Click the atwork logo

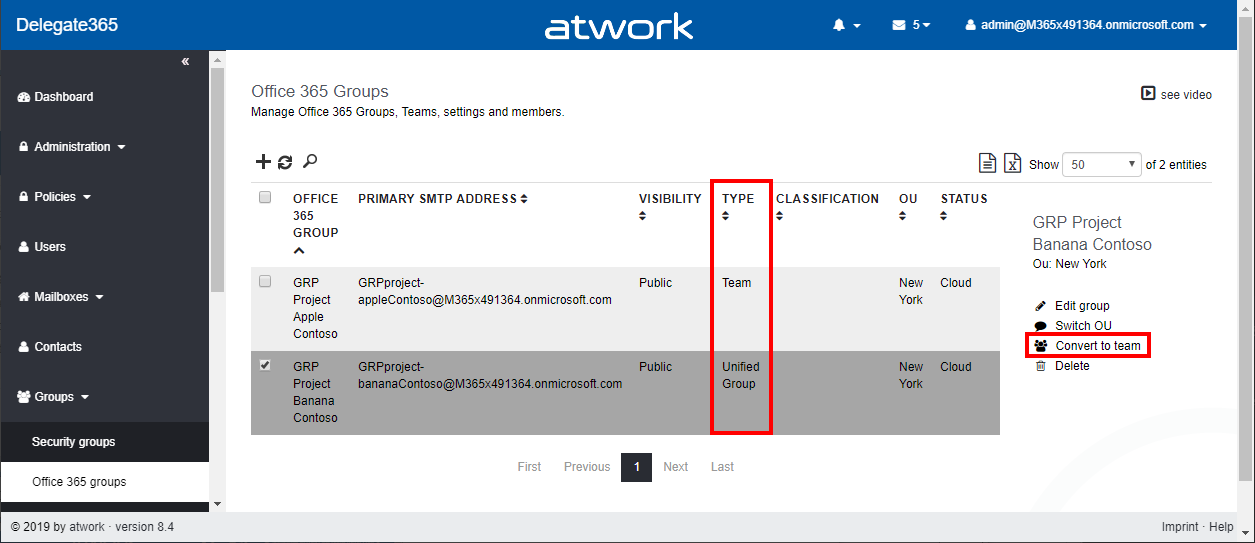click(x=618, y=26)
